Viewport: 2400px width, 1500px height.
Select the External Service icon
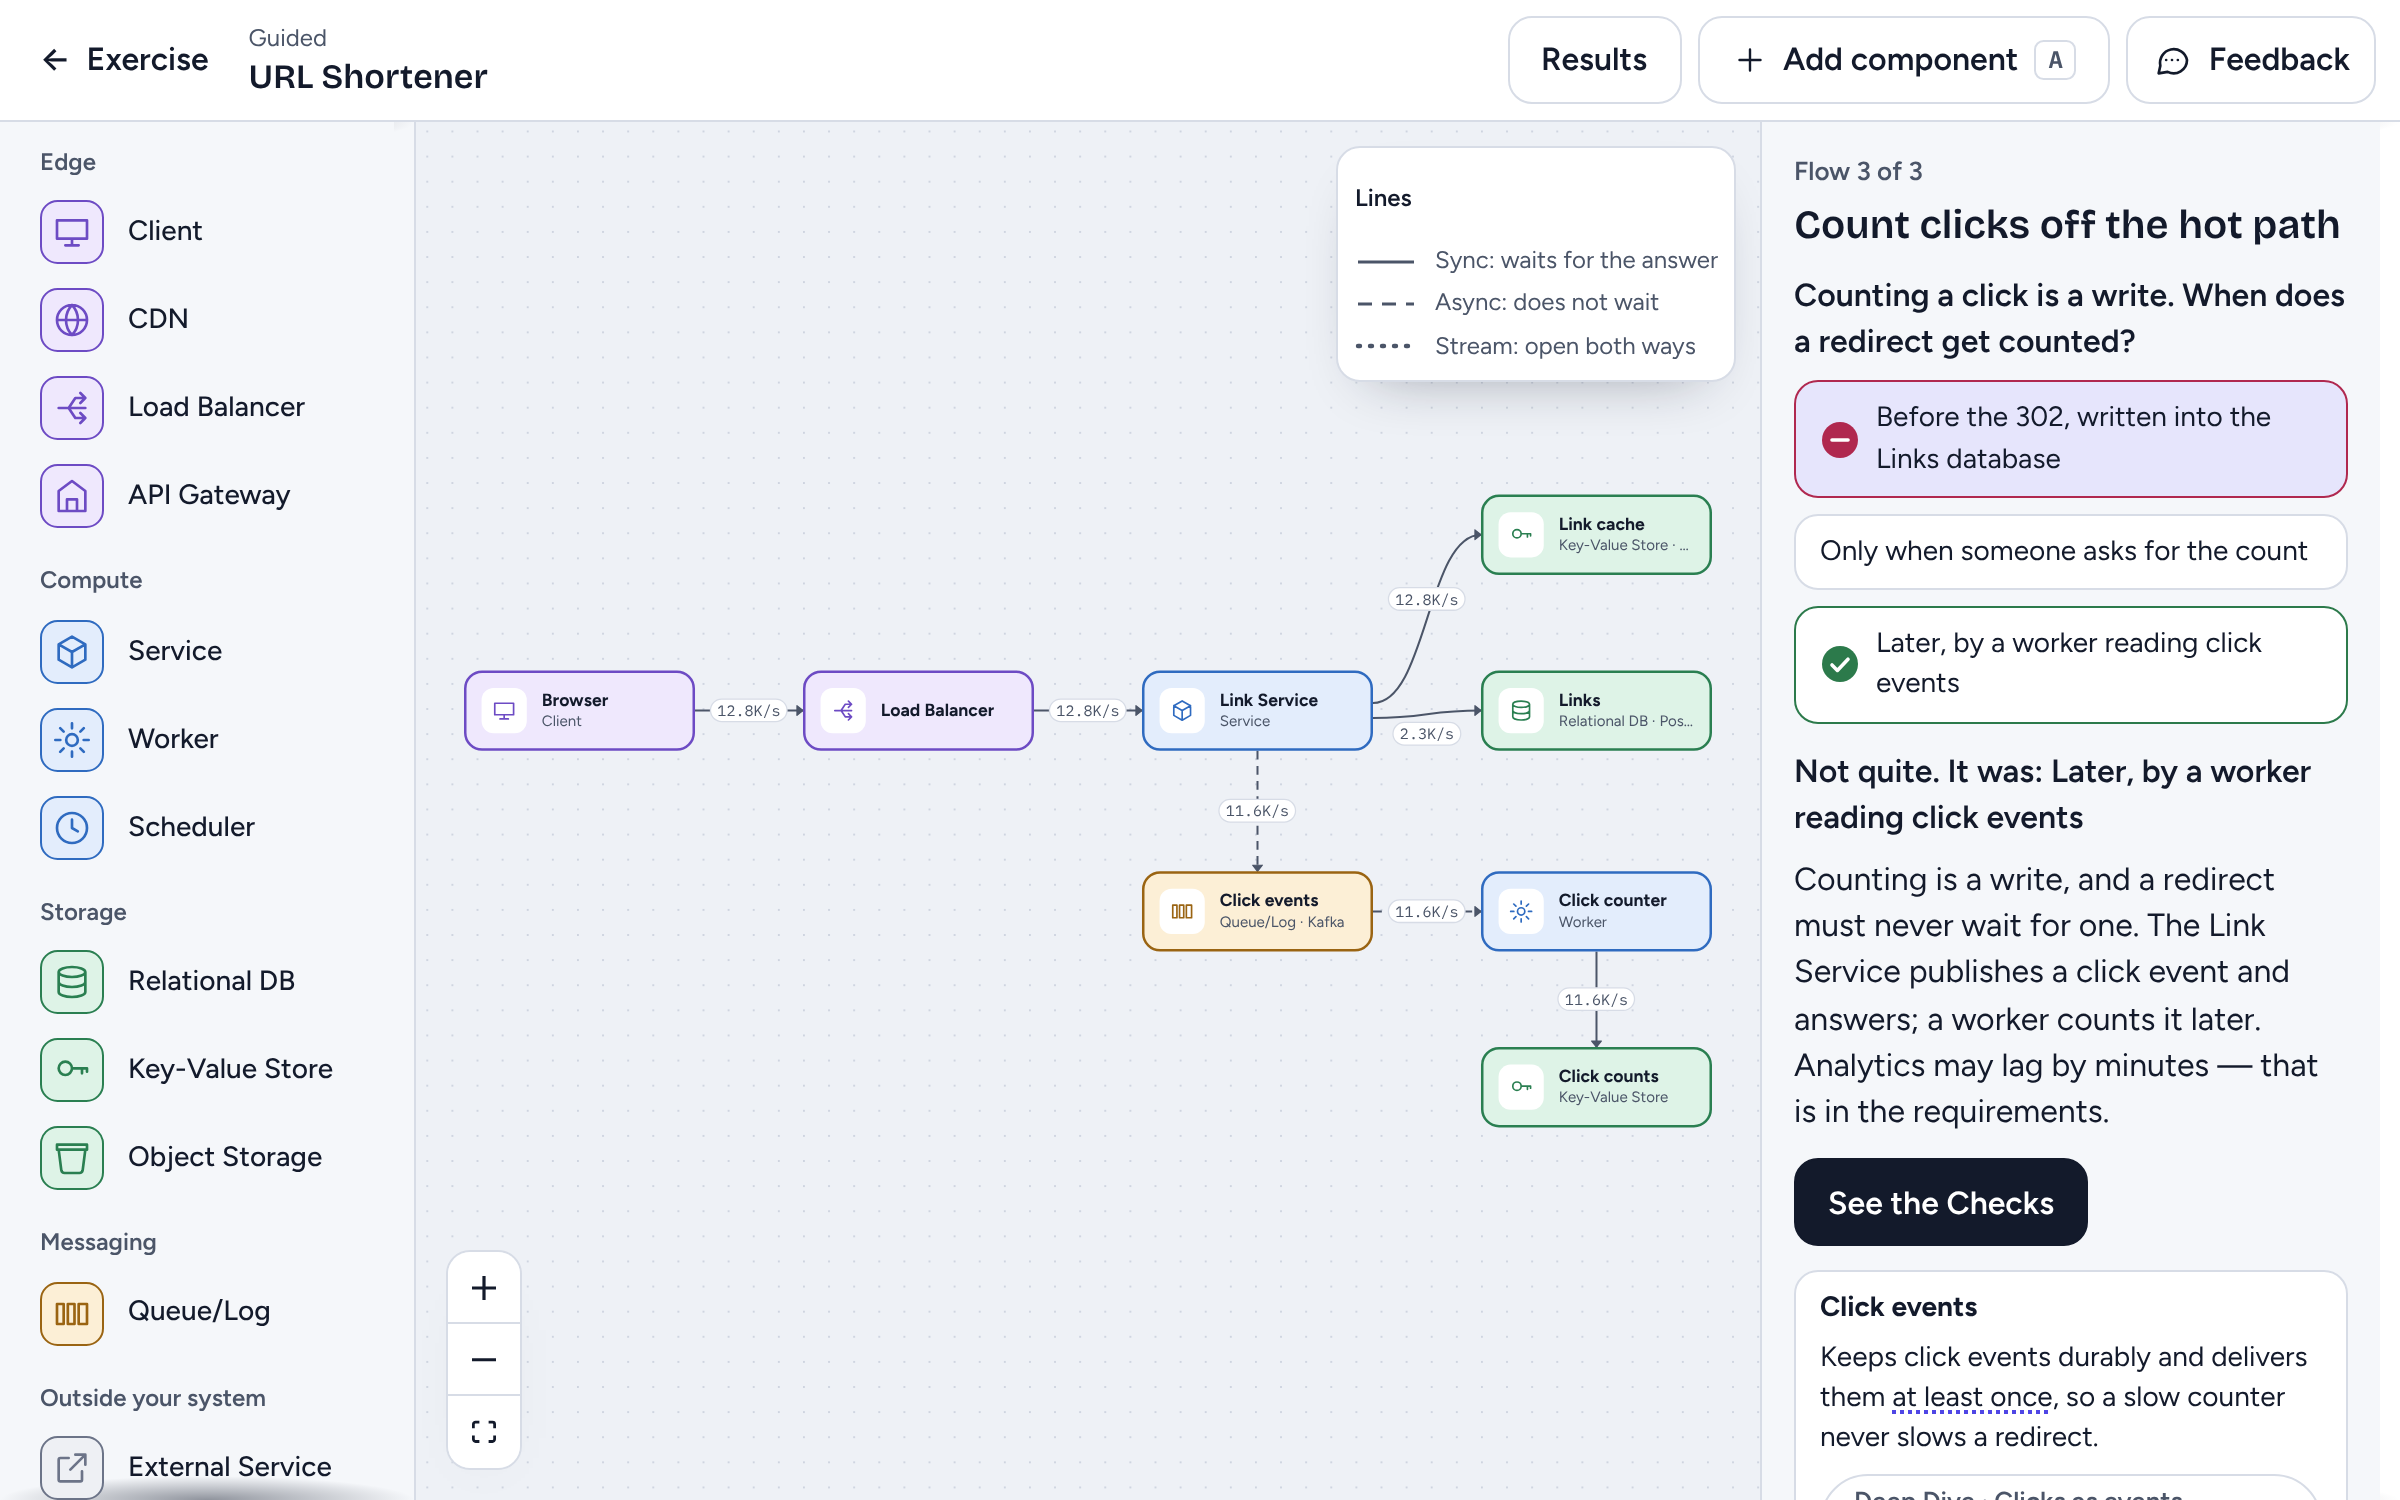[72, 1467]
